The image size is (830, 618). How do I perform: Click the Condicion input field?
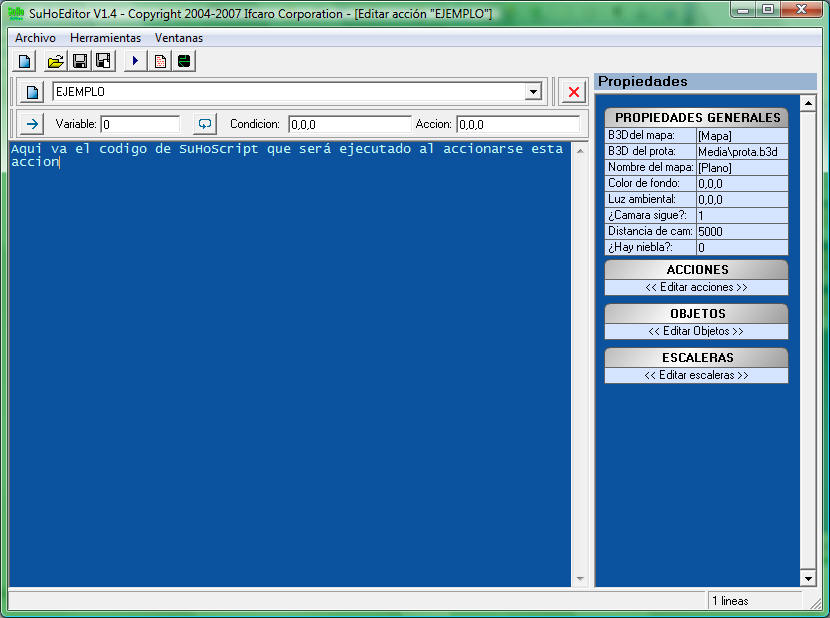pyautogui.click(x=349, y=125)
